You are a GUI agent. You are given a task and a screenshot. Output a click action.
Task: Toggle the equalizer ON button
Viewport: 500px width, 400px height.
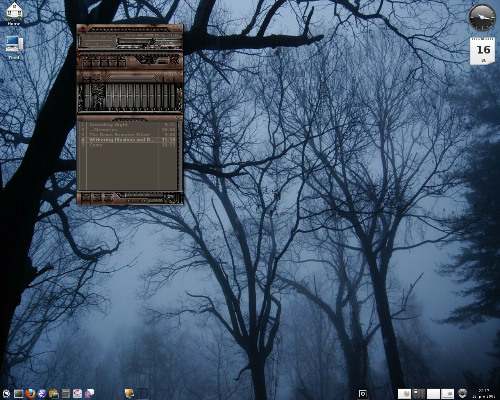pyautogui.click(x=87, y=80)
